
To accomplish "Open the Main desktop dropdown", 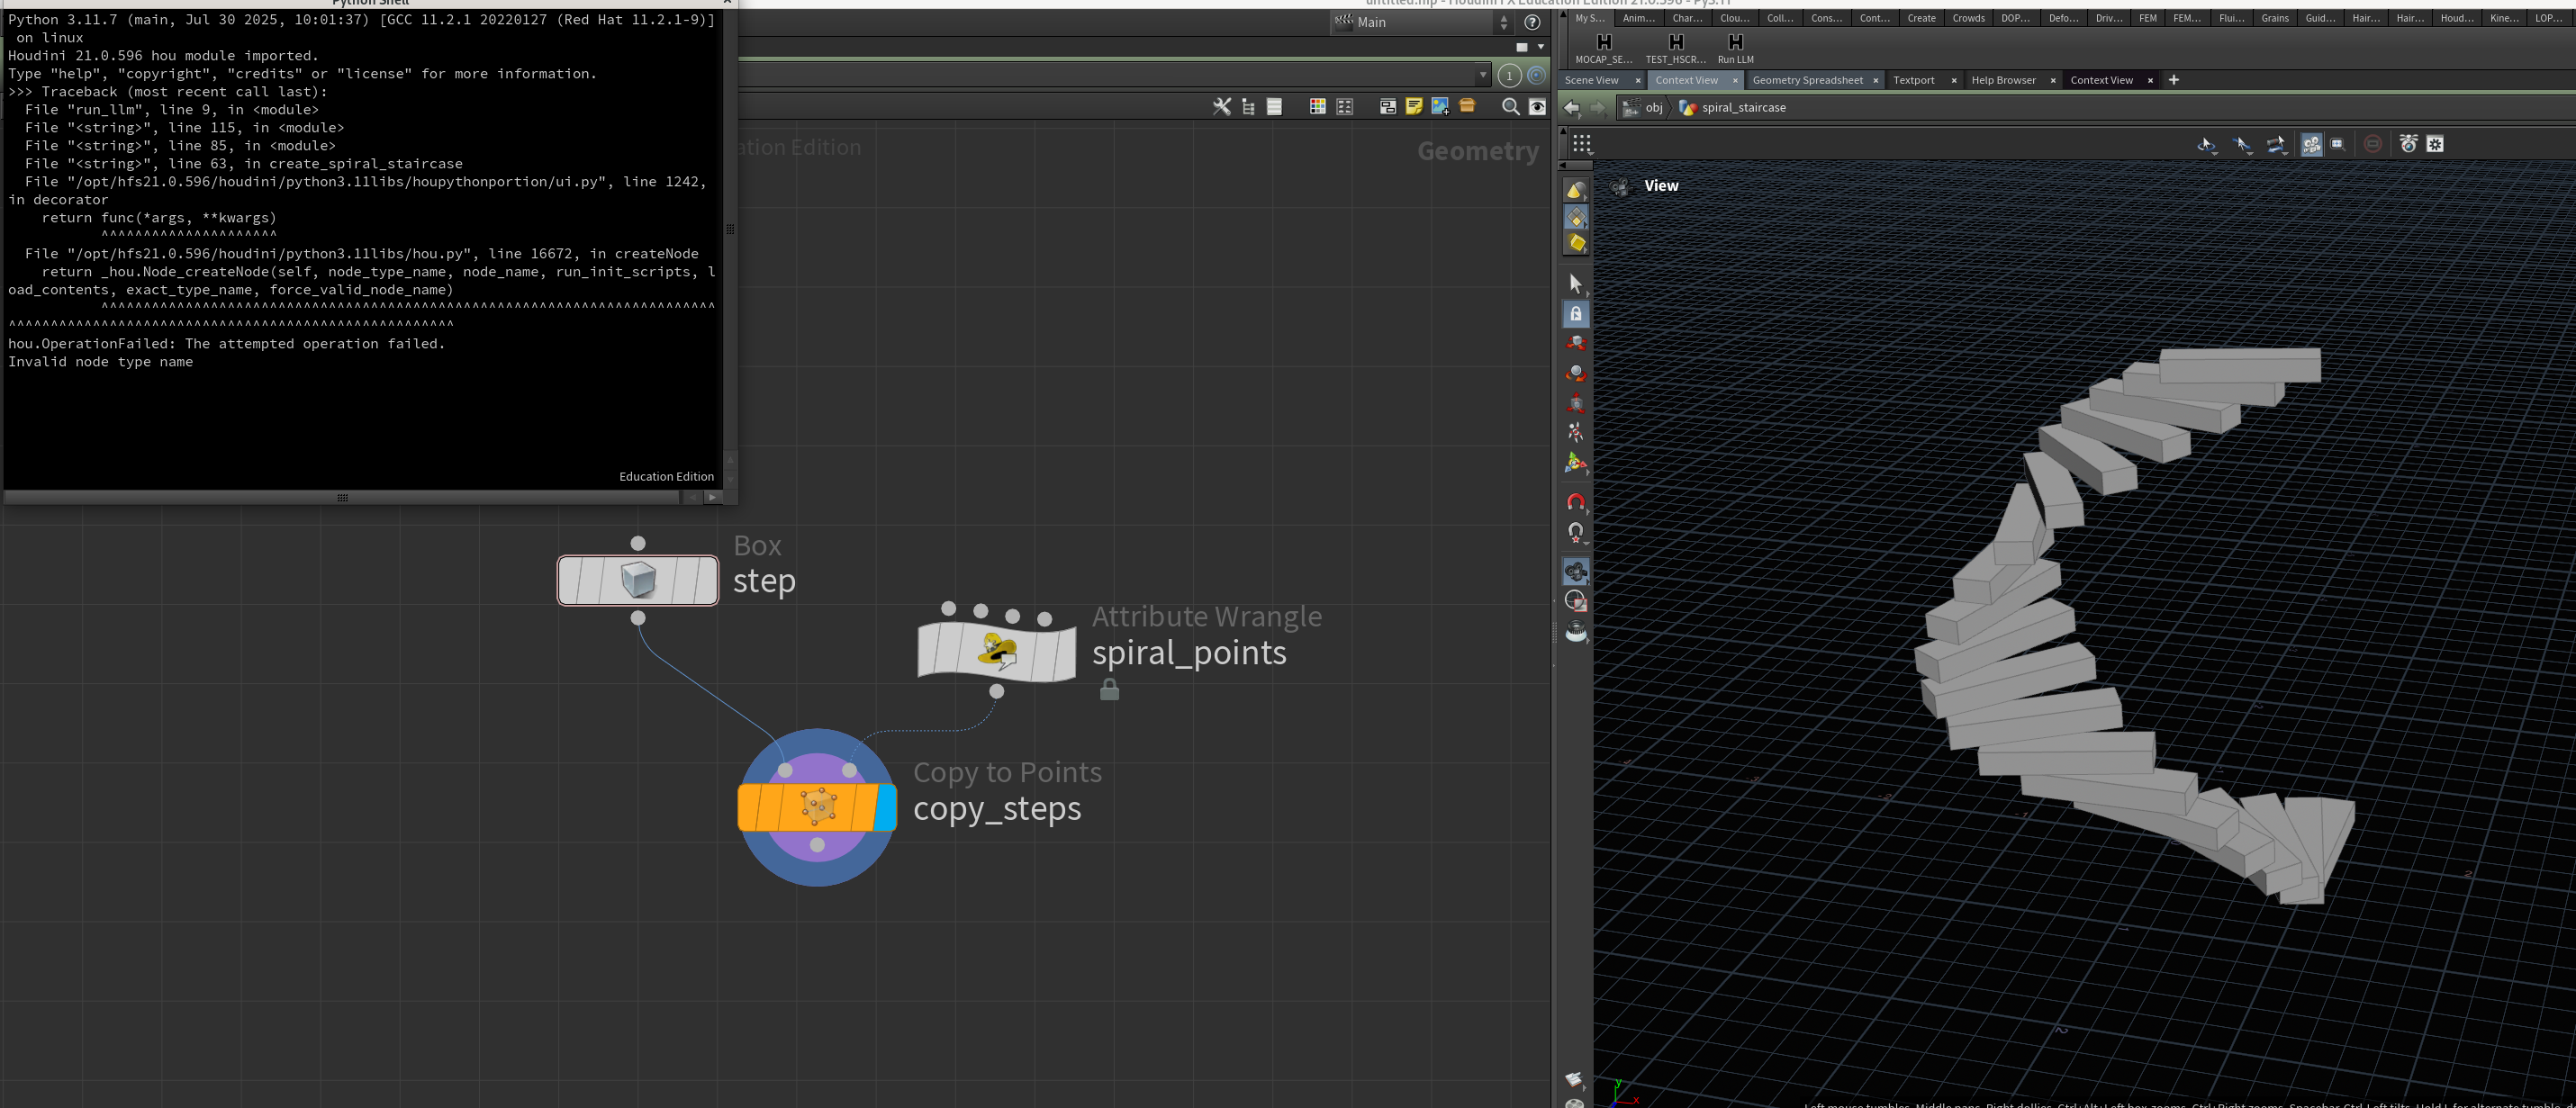I will (1421, 22).
